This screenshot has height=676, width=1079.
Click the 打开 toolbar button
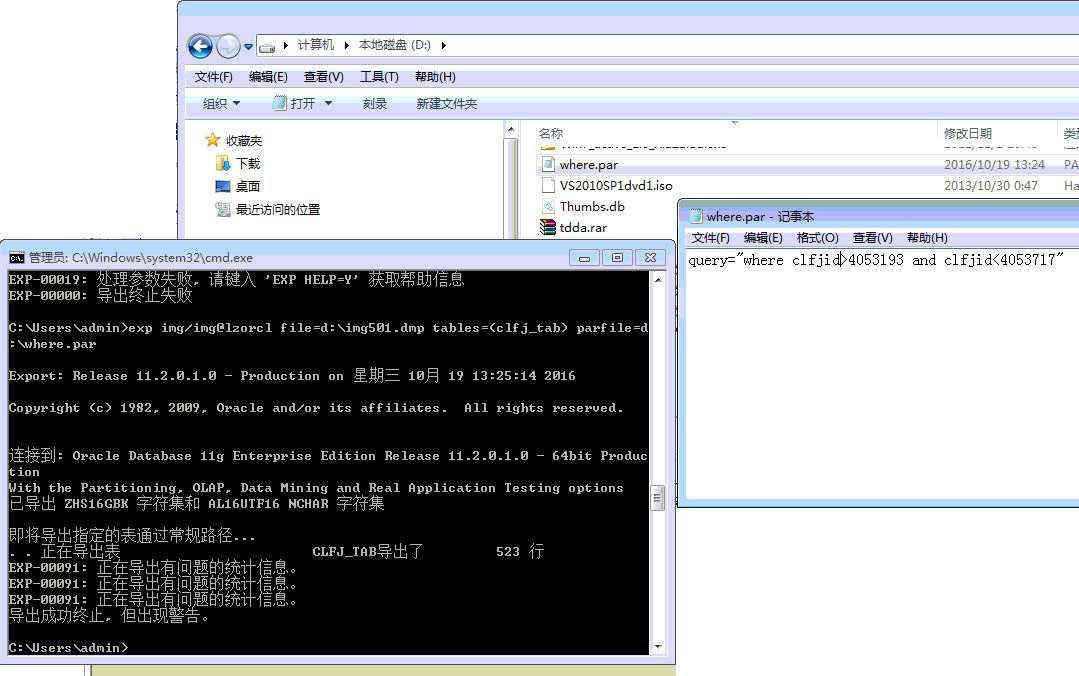click(x=294, y=103)
